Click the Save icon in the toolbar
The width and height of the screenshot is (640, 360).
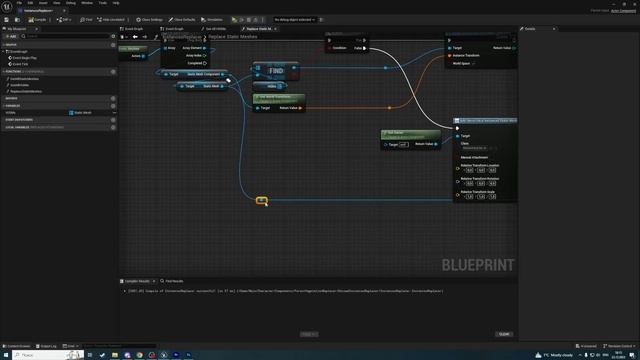coord(7,20)
